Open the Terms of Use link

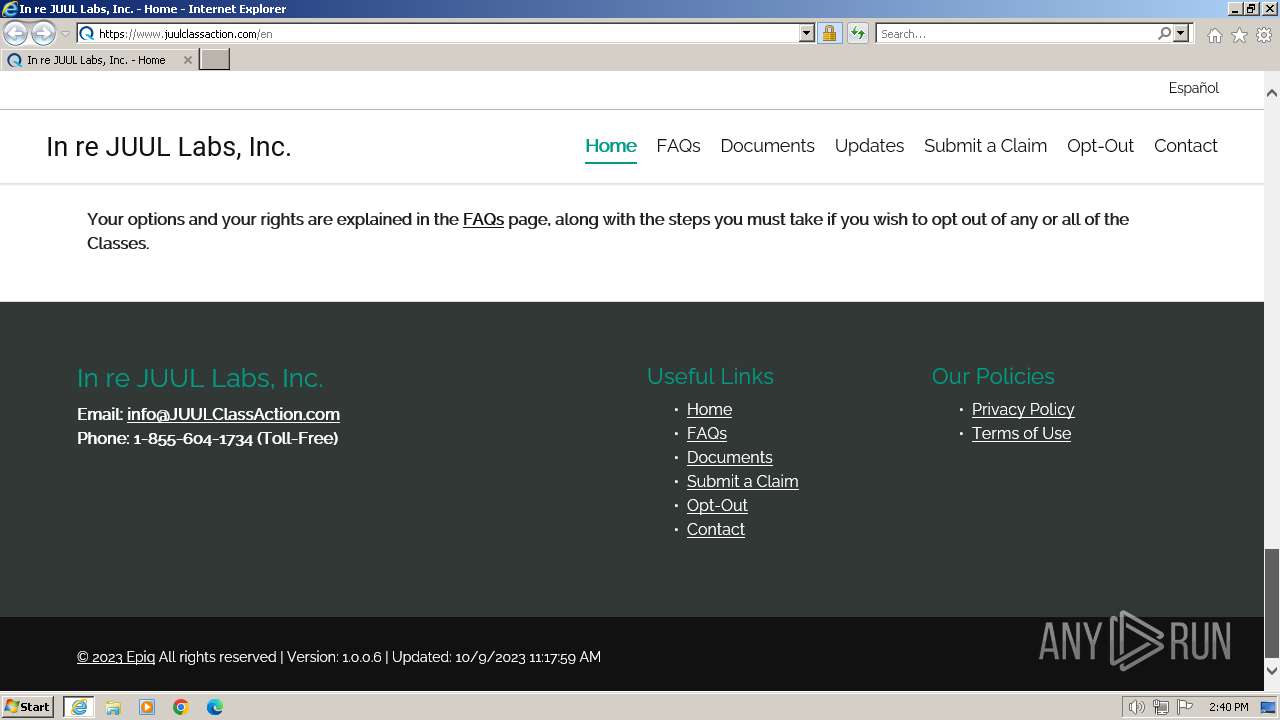(x=1021, y=433)
